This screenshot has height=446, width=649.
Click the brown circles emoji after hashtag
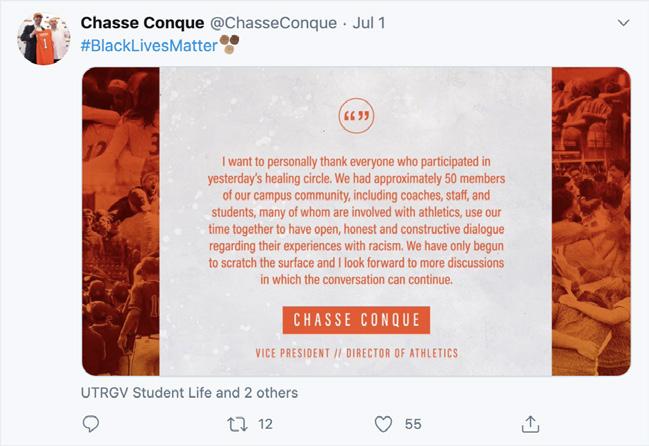pyautogui.click(x=229, y=44)
